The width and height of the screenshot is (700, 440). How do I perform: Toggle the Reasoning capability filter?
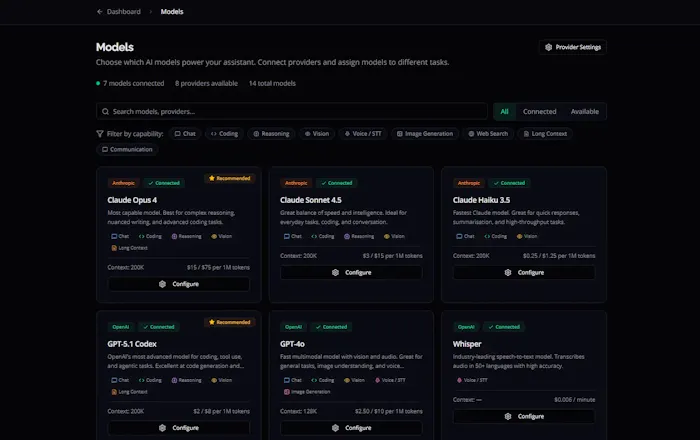coord(271,134)
